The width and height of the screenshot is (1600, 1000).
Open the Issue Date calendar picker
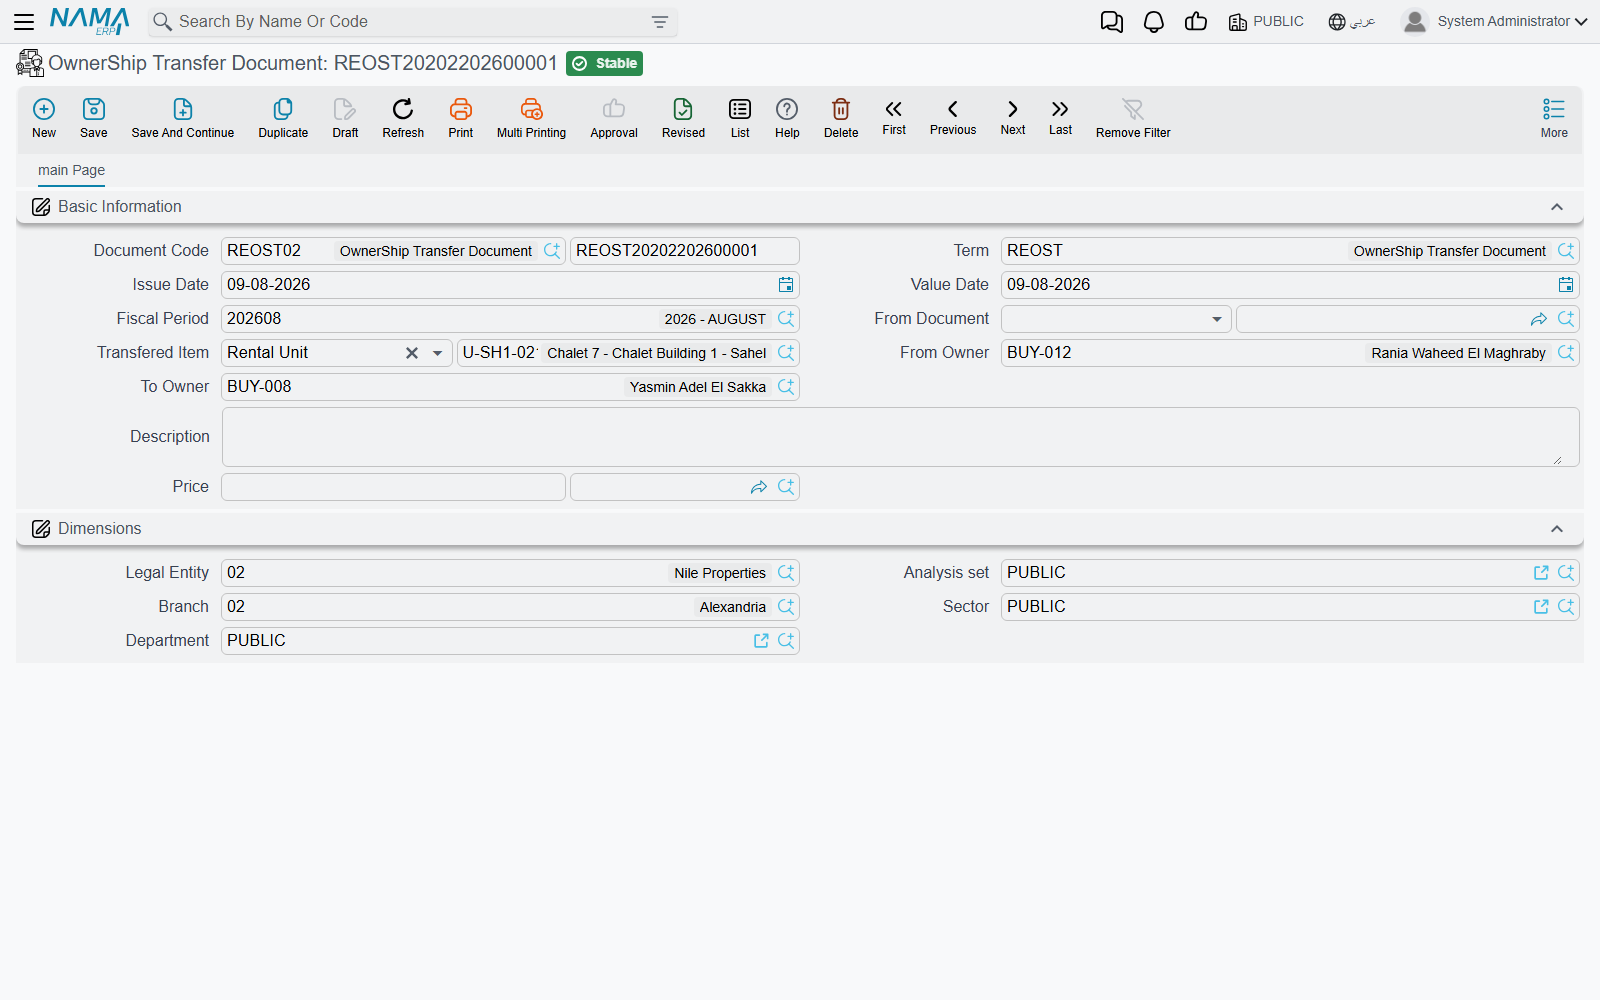tap(786, 285)
